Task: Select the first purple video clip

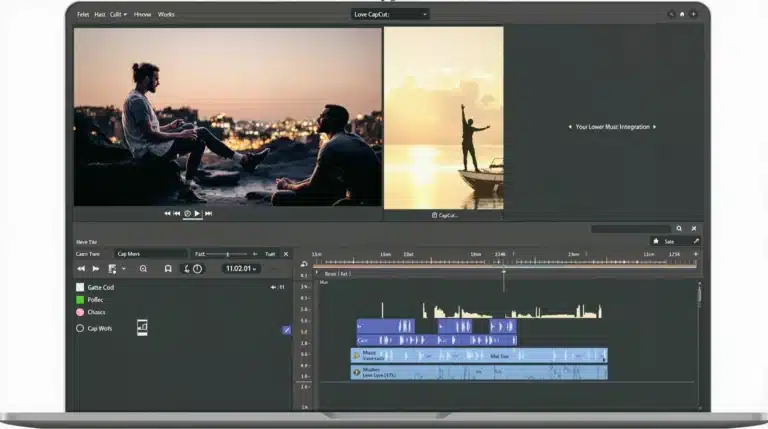Action: tap(385, 326)
